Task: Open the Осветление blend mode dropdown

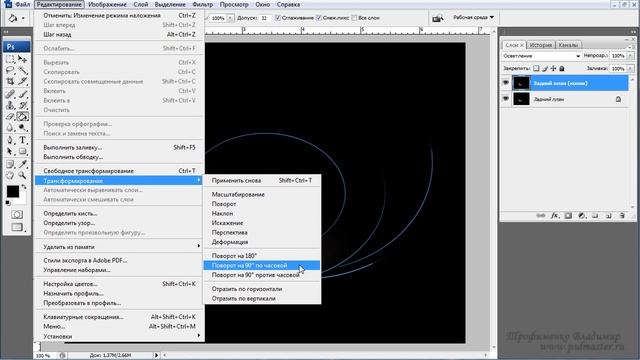Action: 541,56
